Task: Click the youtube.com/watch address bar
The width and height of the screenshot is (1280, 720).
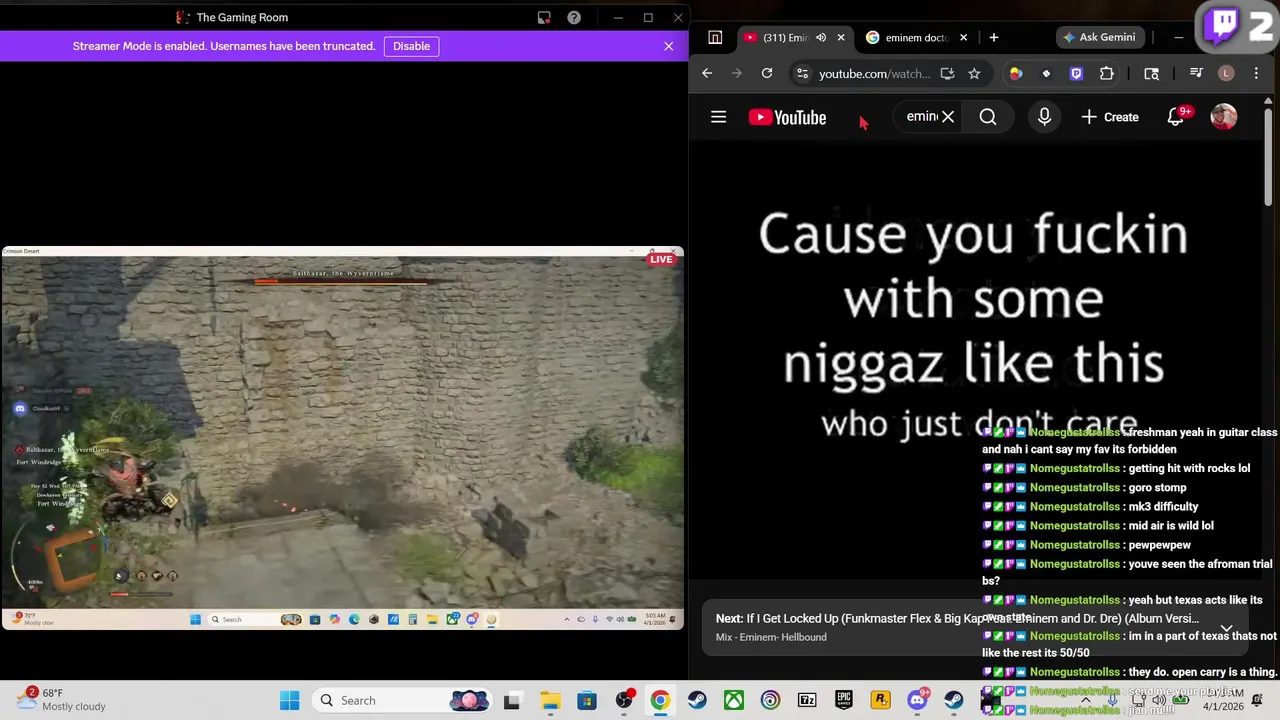Action: [x=875, y=73]
